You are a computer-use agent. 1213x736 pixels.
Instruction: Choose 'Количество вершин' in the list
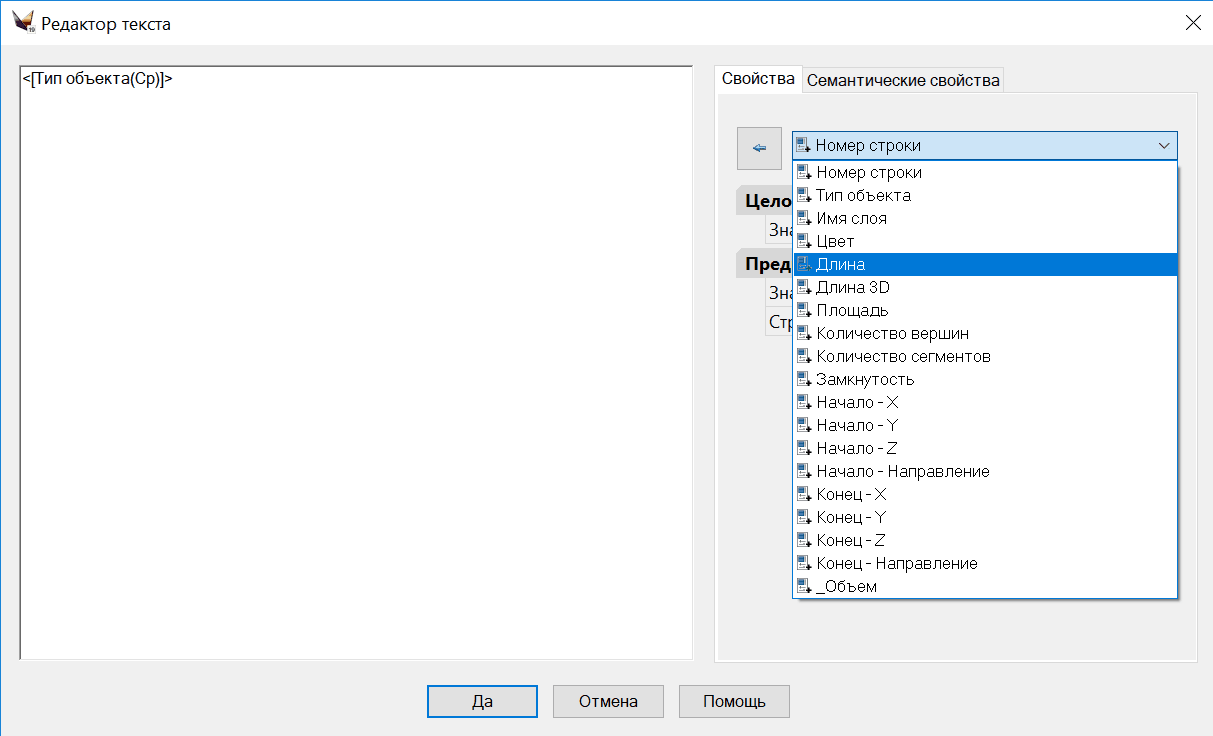click(892, 334)
